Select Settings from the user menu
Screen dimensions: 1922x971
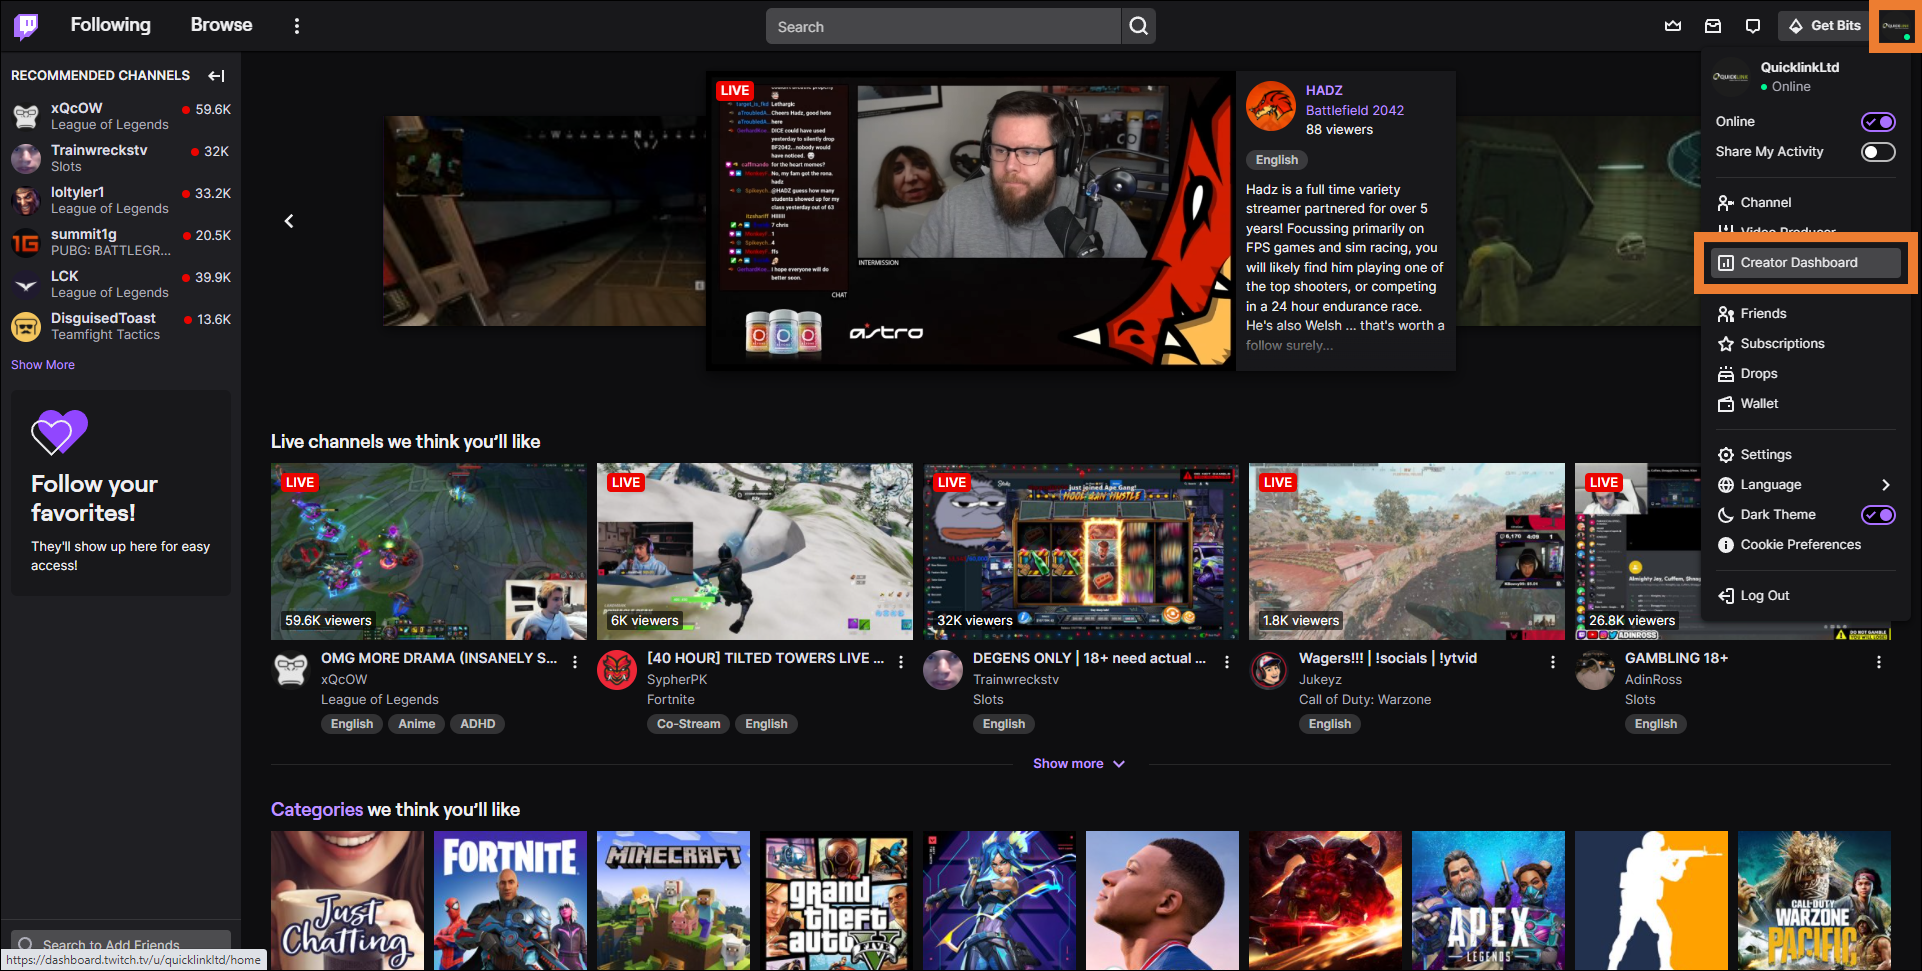pyautogui.click(x=1765, y=455)
